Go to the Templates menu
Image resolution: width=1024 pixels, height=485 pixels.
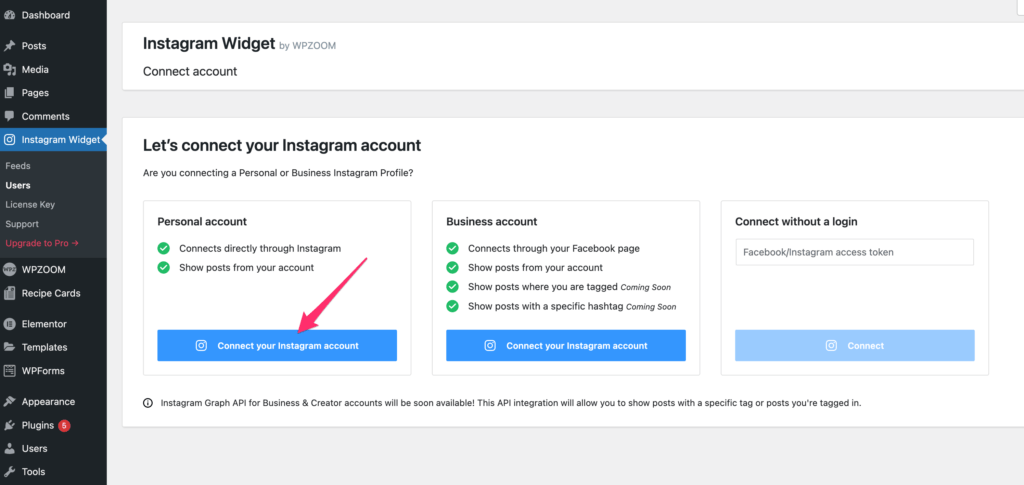45,347
